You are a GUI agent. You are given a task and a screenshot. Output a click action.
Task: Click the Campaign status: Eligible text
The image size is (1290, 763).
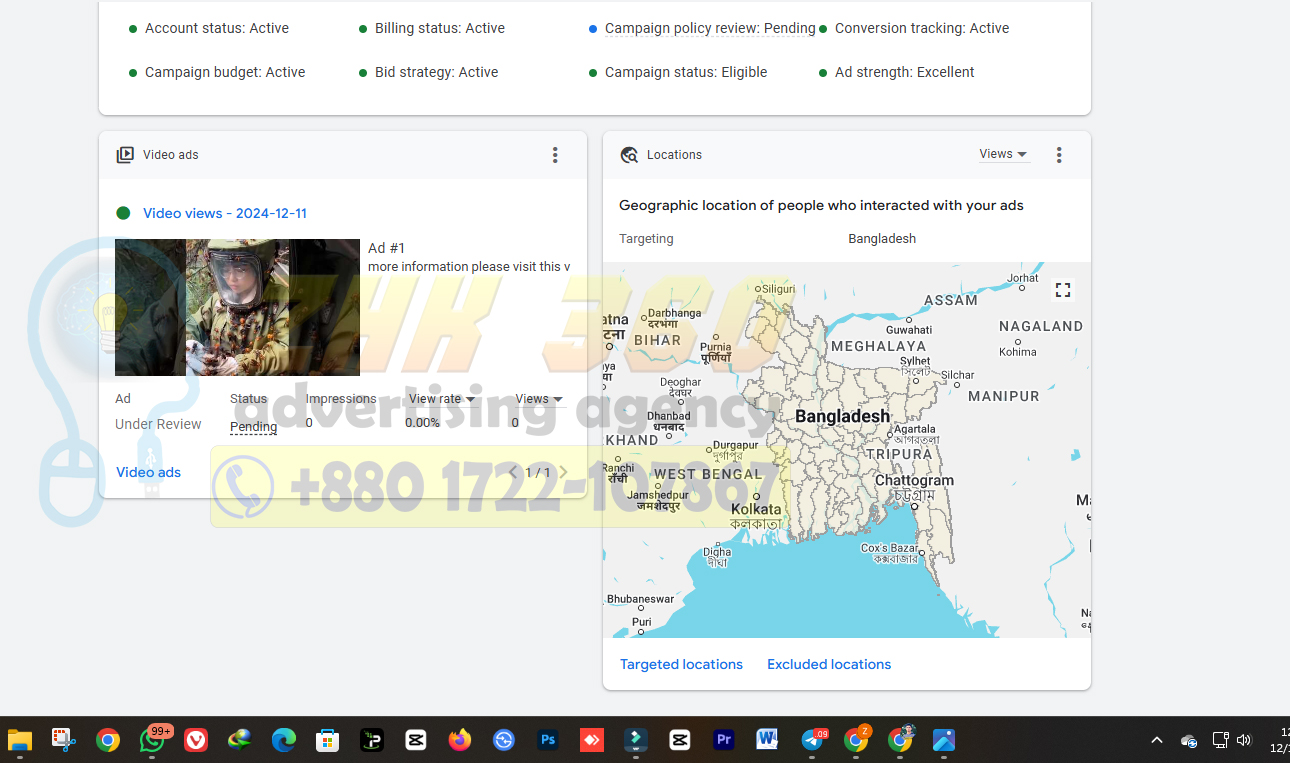[686, 72]
